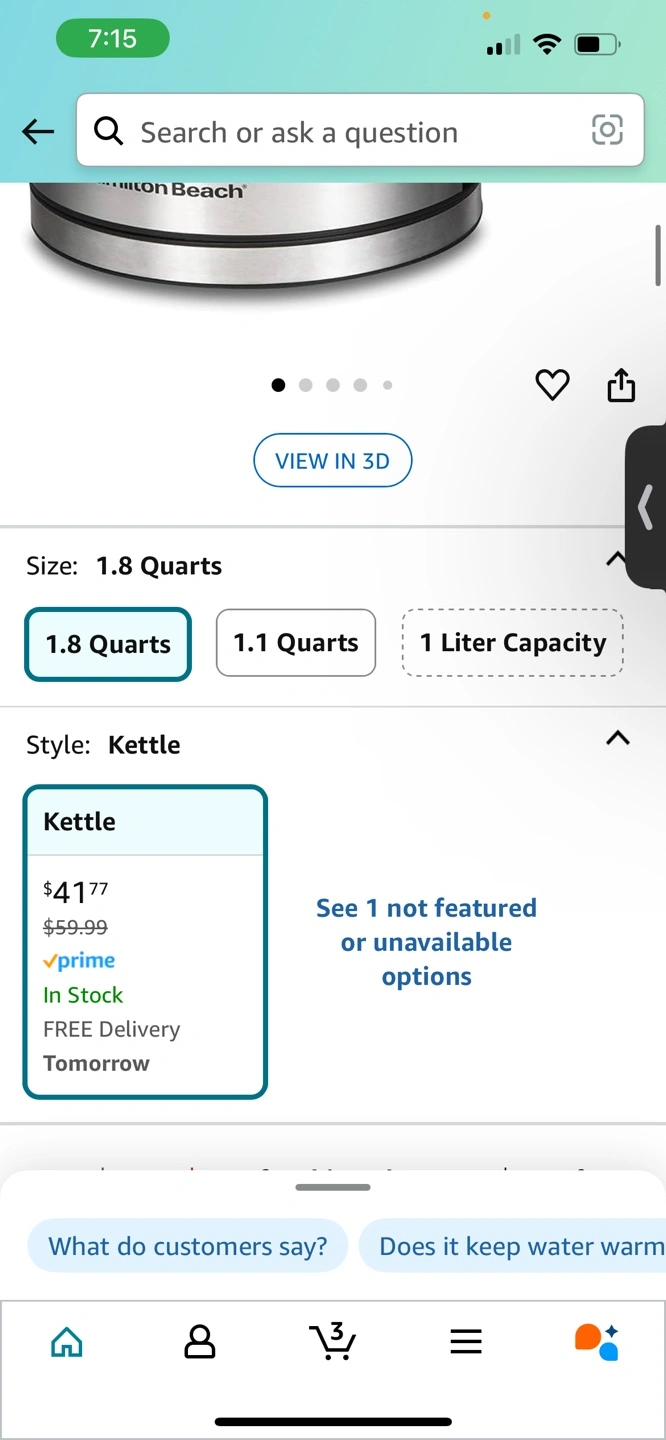
Task: Open the shopping cart
Action: click(332, 1341)
